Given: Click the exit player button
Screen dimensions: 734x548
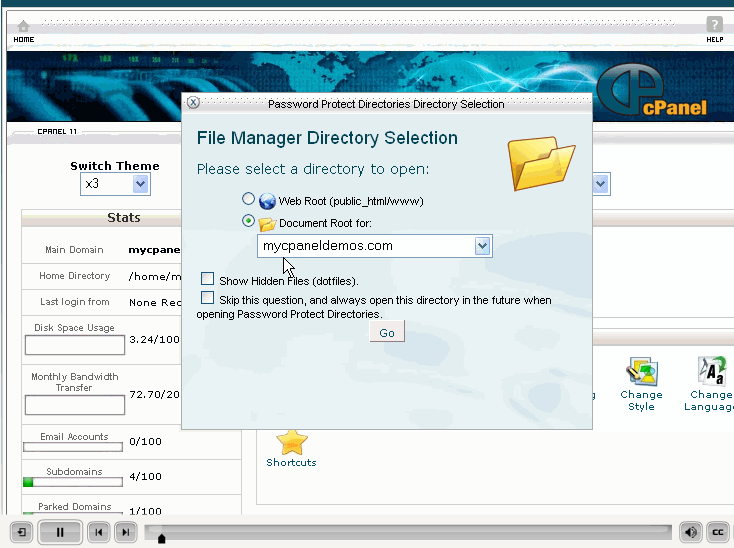Looking at the screenshot, I should [22, 532].
